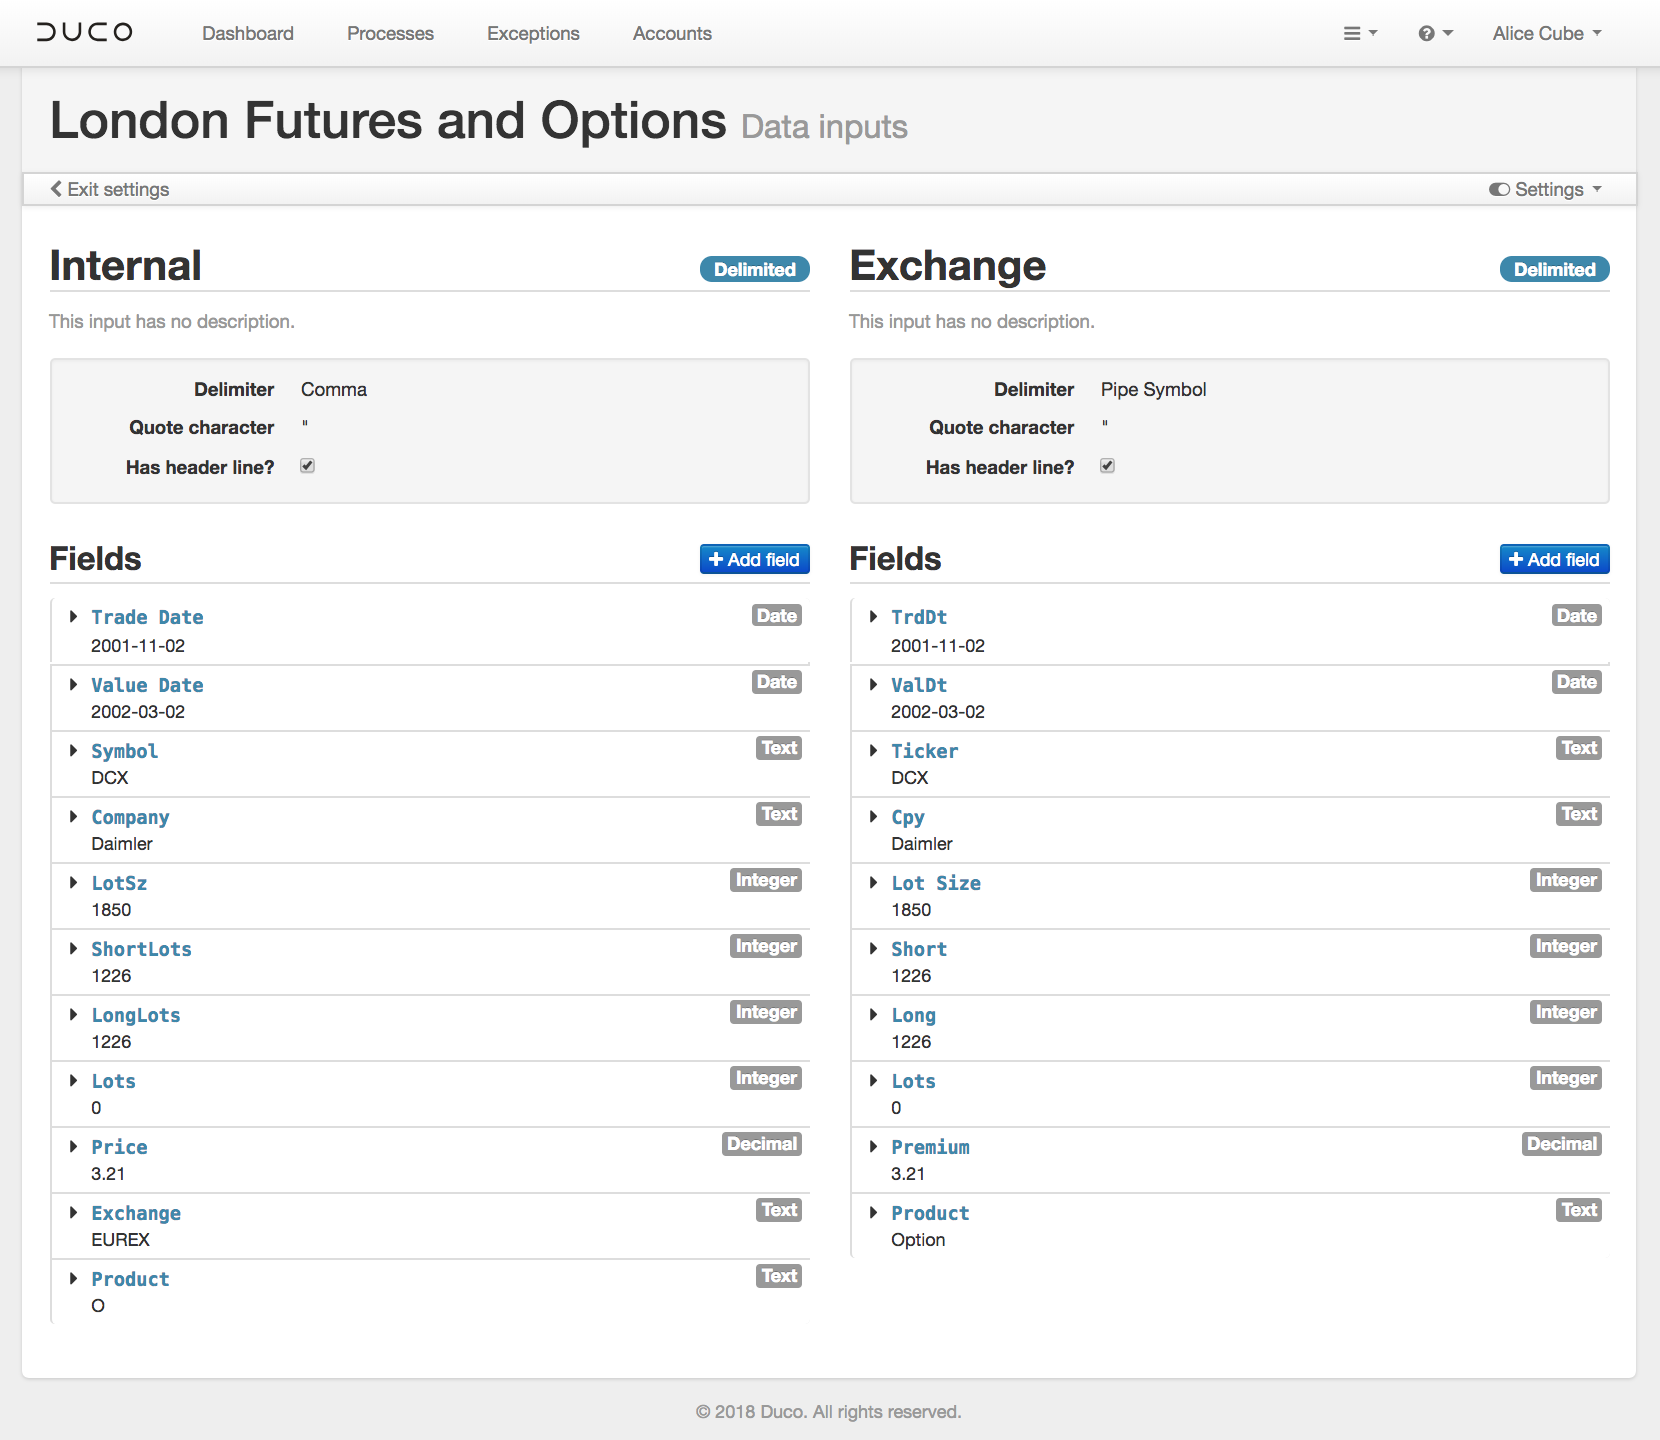1660x1440 pixels.
Task: Click the Decimal type badge on Price
Action: coord(761,1144)
